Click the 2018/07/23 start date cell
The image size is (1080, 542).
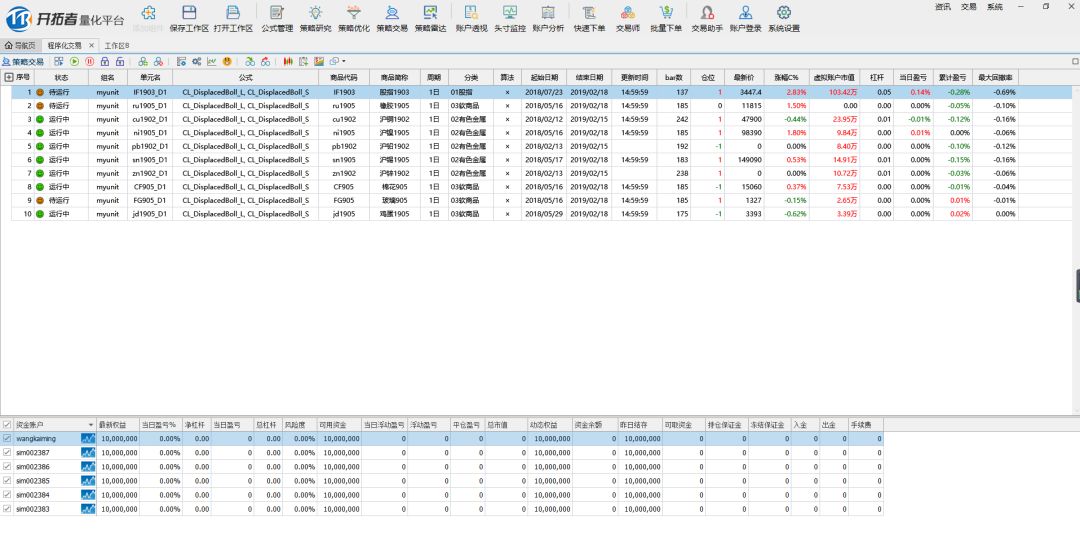544,92
